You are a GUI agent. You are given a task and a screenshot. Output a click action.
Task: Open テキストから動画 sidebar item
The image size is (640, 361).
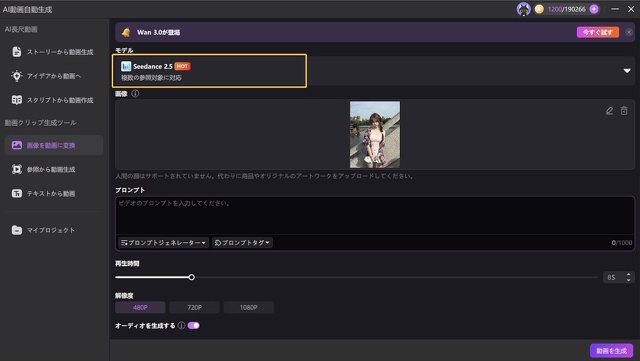pyautogui.click(x=53, y=193)
